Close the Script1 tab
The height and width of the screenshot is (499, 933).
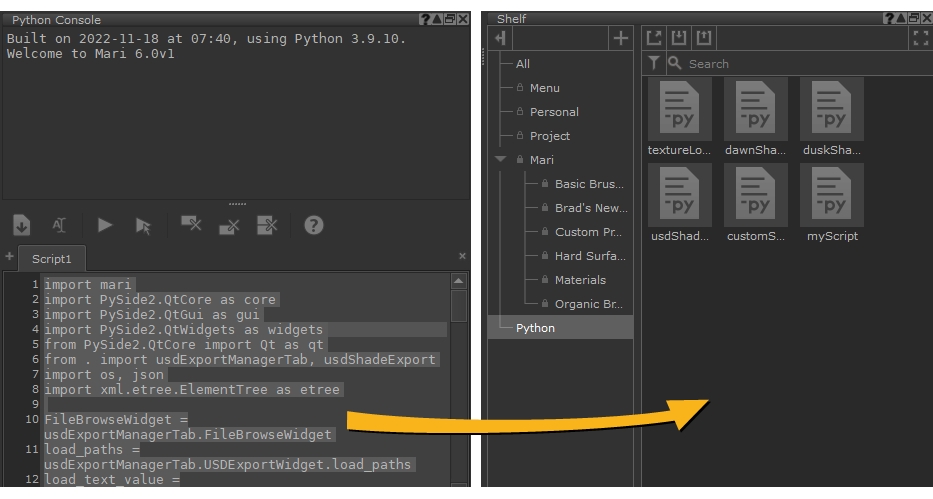coord(462,257)
